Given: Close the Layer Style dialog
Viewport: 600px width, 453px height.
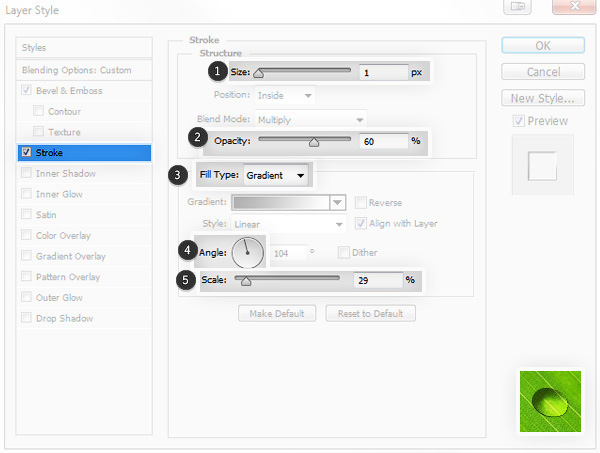Looking at the screenshot, I should click(x=574, y=6).
